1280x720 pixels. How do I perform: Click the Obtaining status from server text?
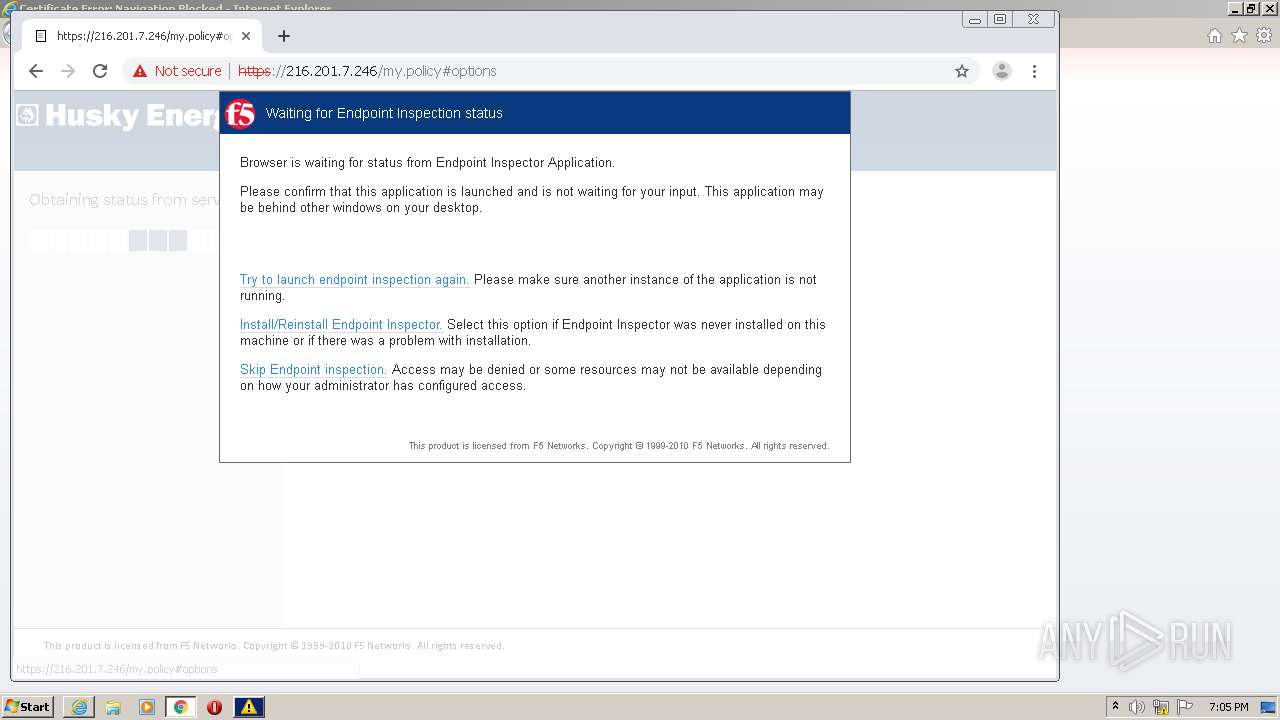(x=125, y=200)
